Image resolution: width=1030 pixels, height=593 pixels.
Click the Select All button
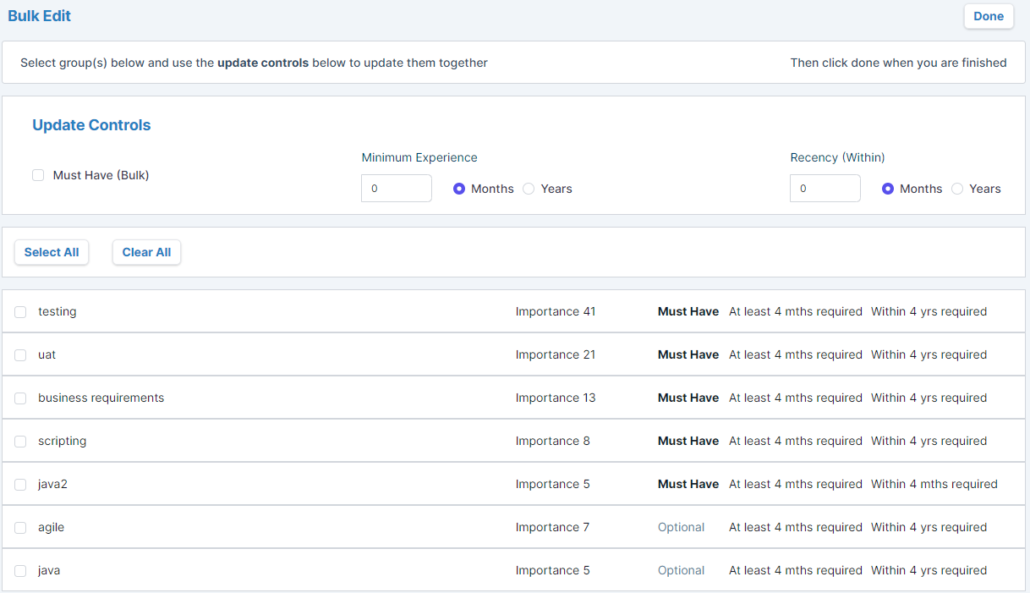(x=51, y=252)
